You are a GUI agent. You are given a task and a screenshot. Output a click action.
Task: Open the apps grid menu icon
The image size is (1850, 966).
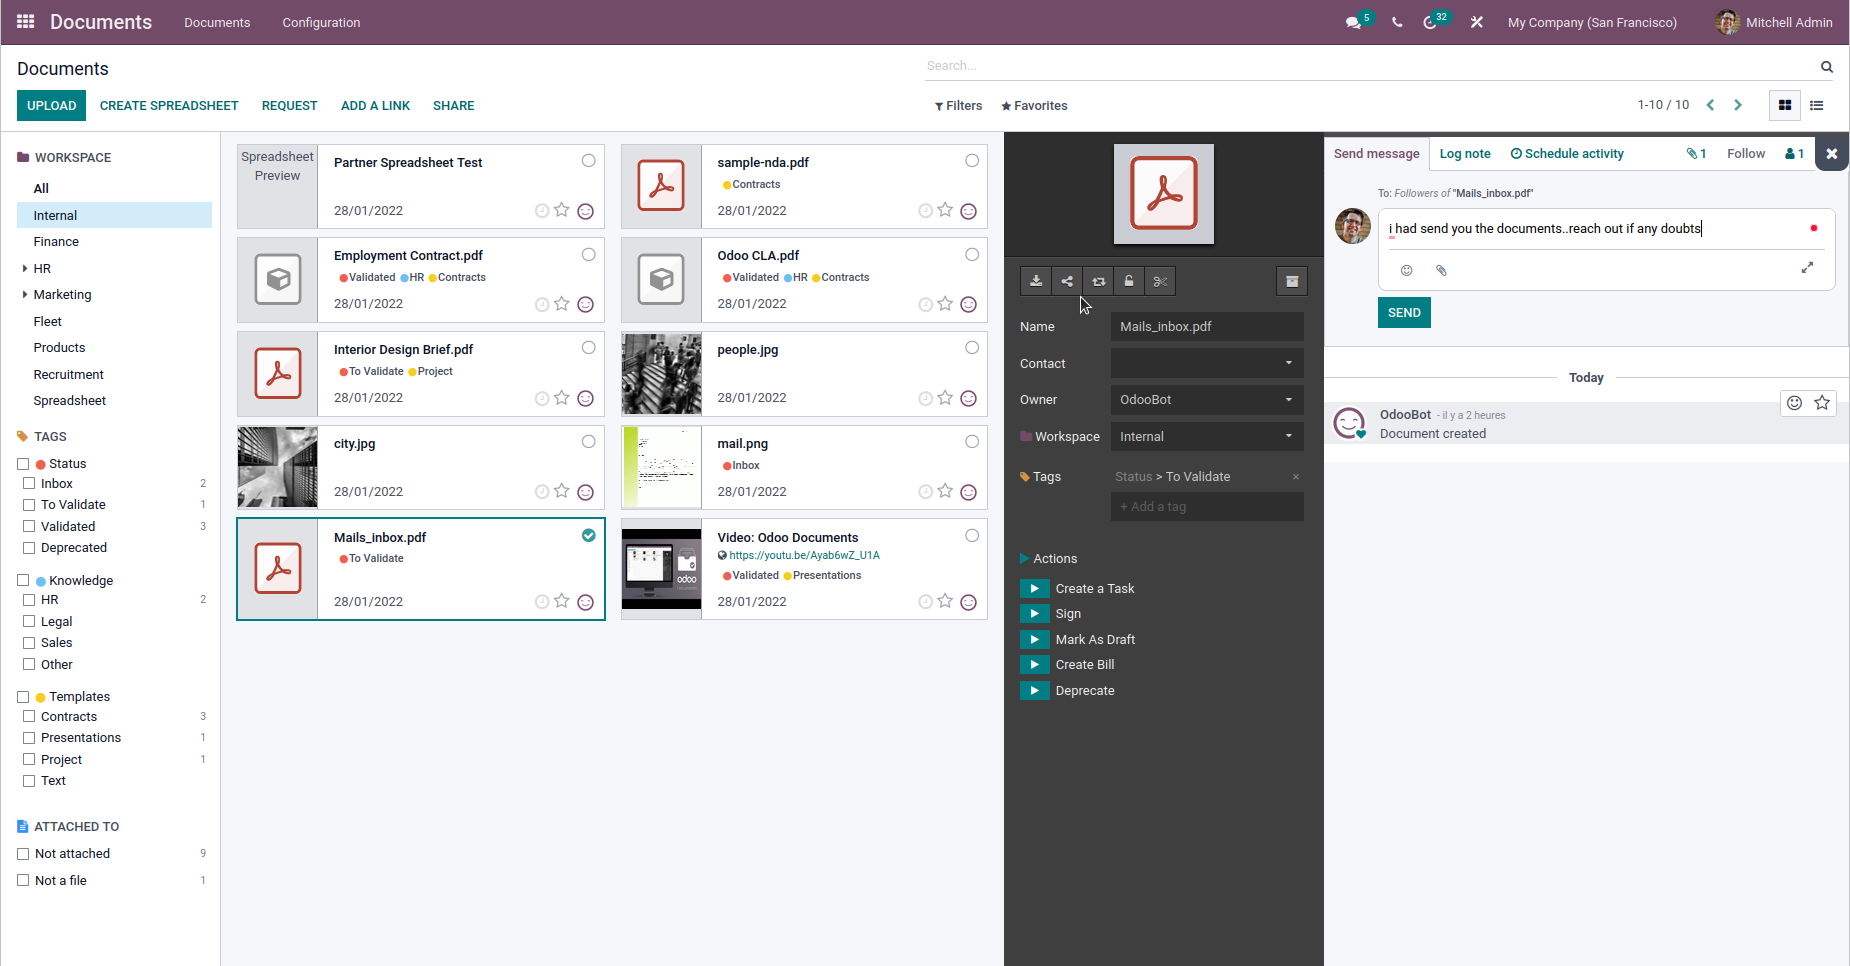click(x=26, y=21)
